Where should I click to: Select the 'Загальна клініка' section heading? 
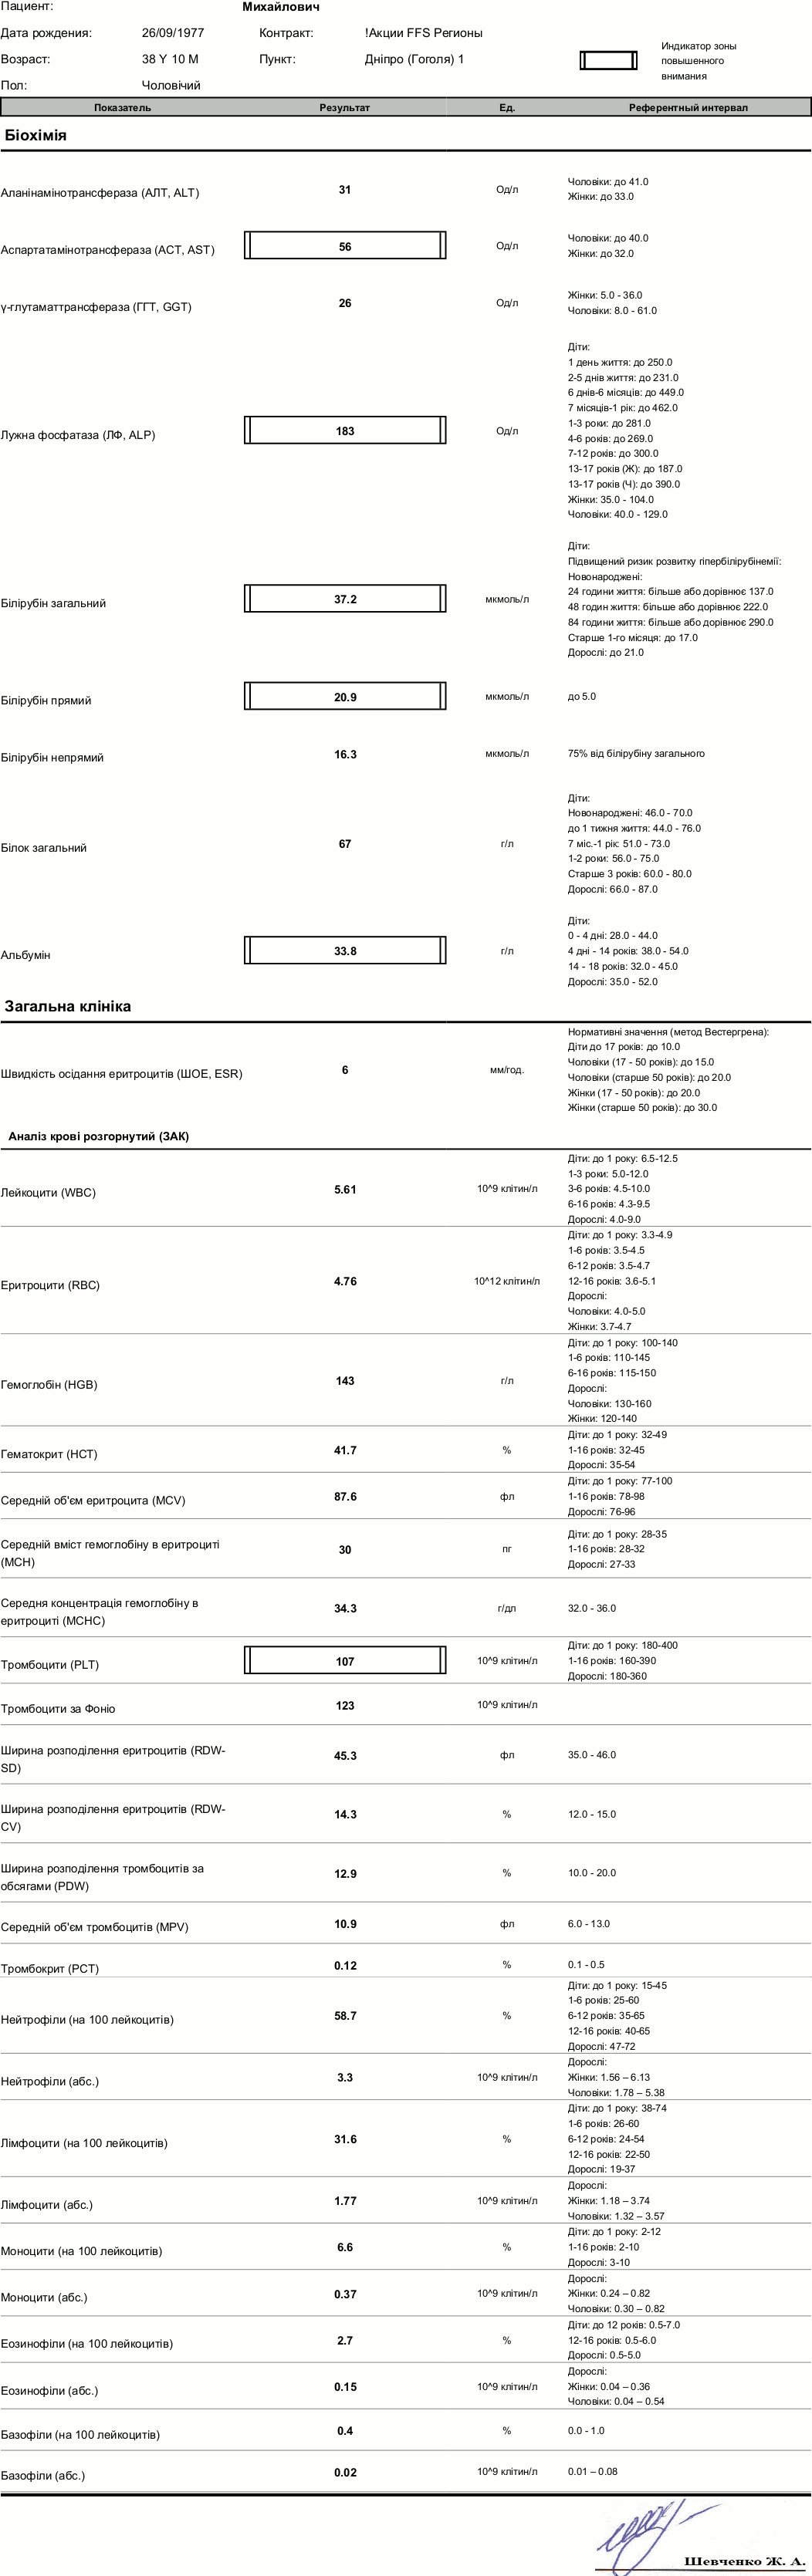[68, 1006]
